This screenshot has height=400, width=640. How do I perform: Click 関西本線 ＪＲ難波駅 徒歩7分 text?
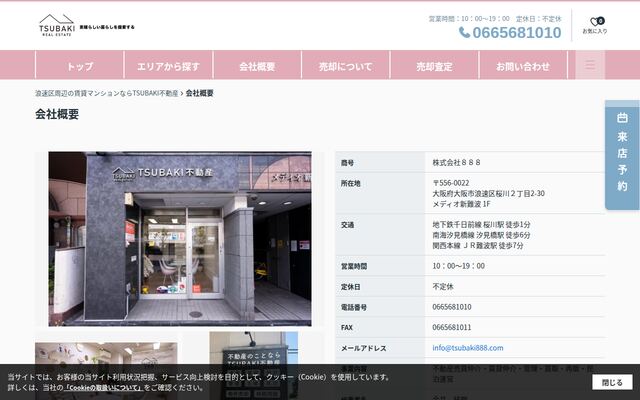tap(478, 246)
